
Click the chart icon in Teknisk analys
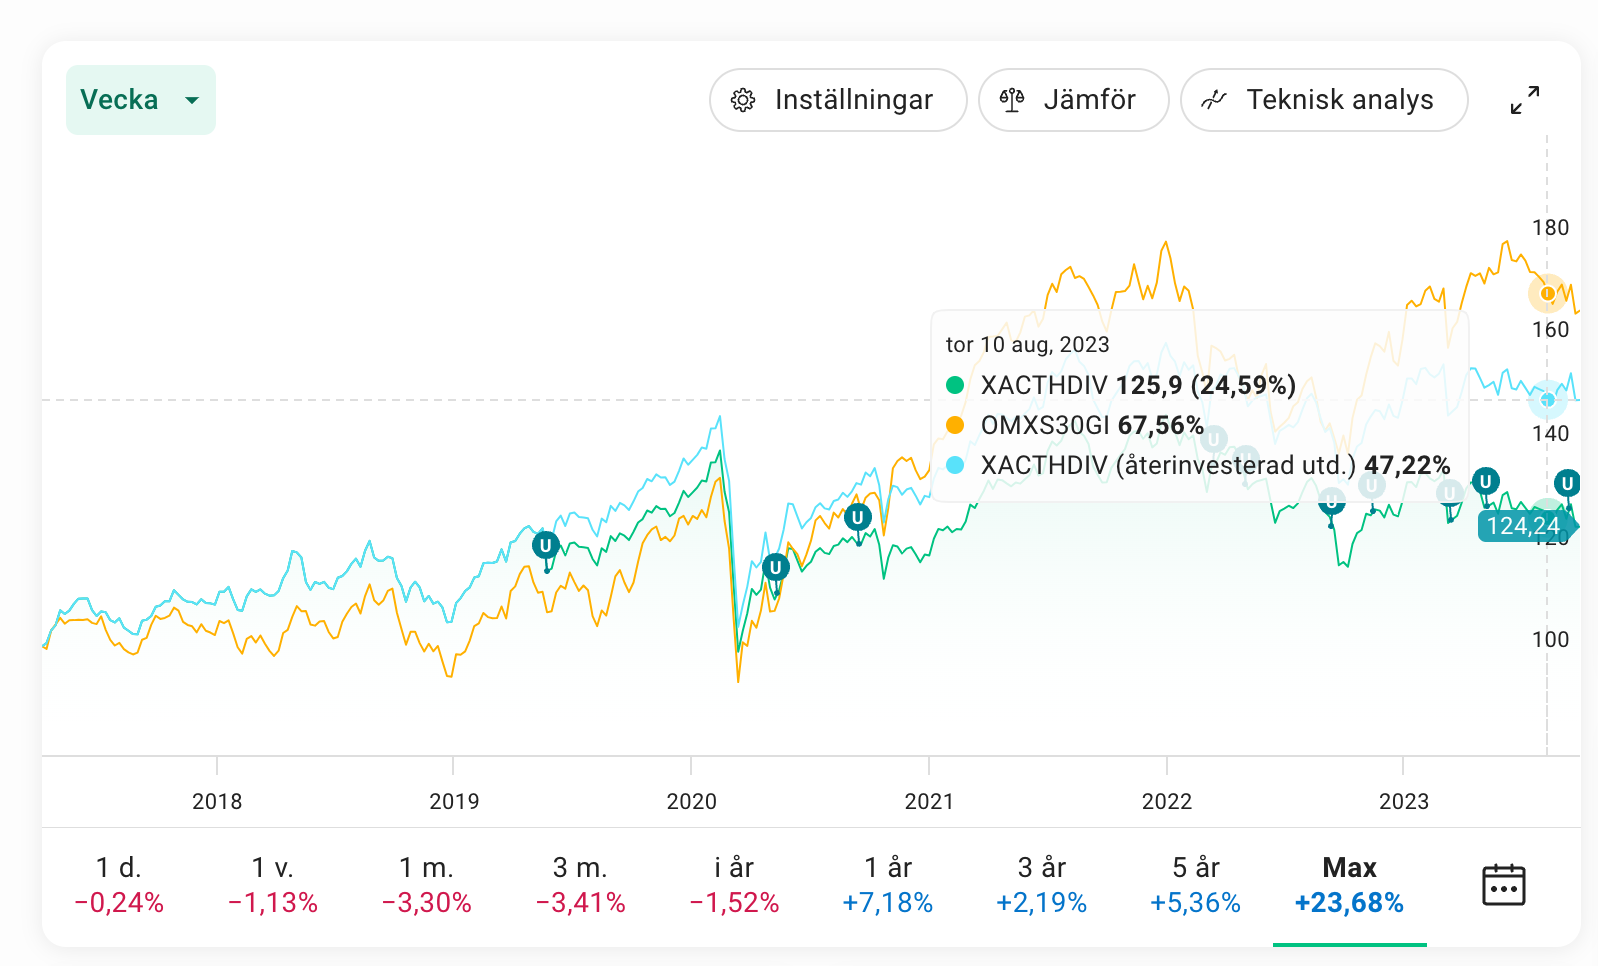1214,100
